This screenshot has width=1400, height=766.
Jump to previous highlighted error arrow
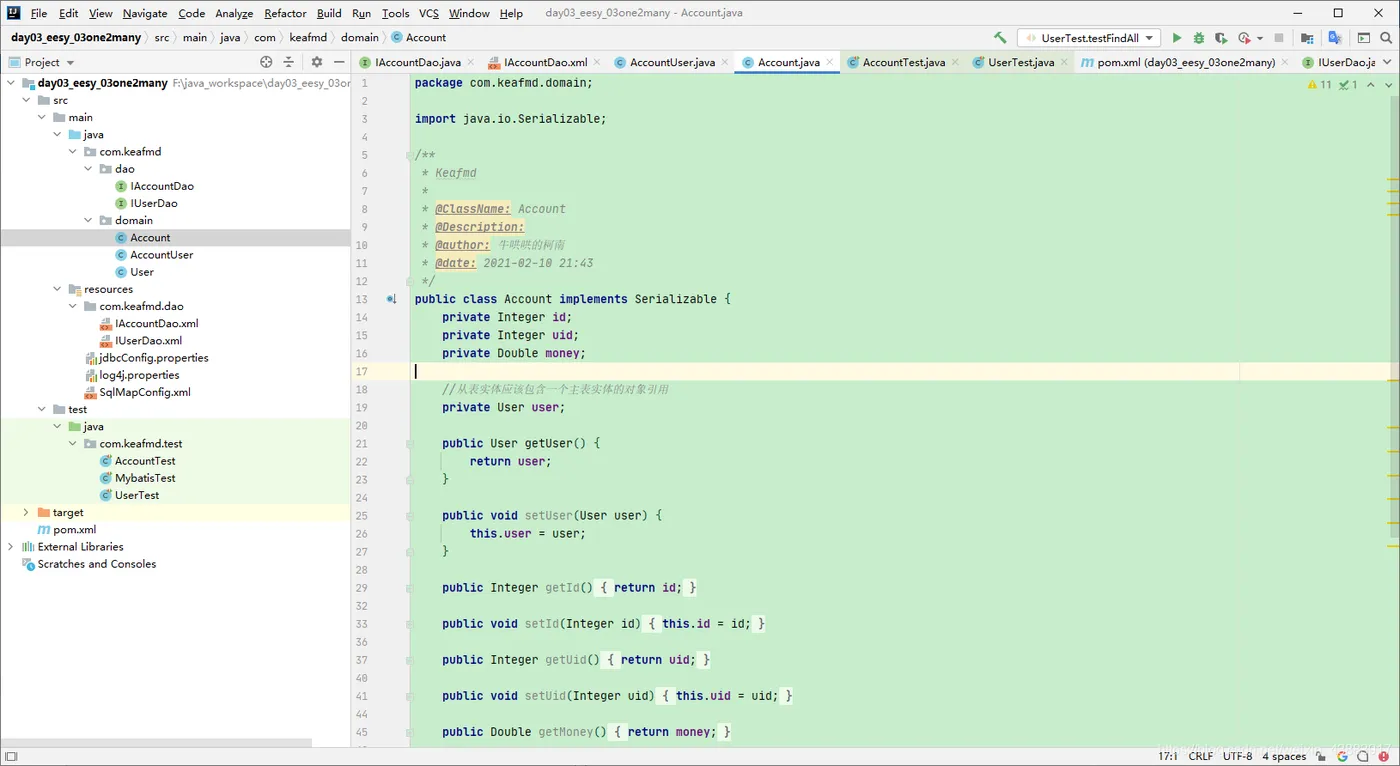click(1372, 85)
